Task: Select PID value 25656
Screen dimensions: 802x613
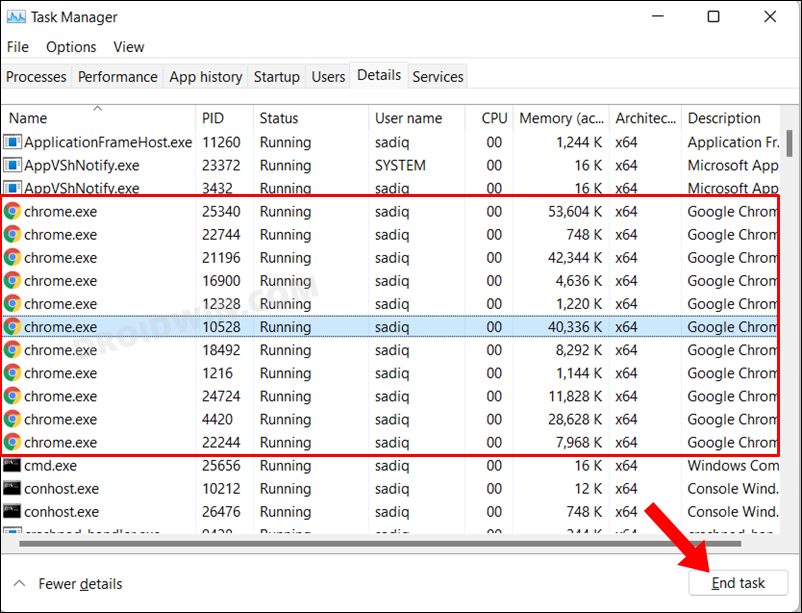Action: (221, 465)
